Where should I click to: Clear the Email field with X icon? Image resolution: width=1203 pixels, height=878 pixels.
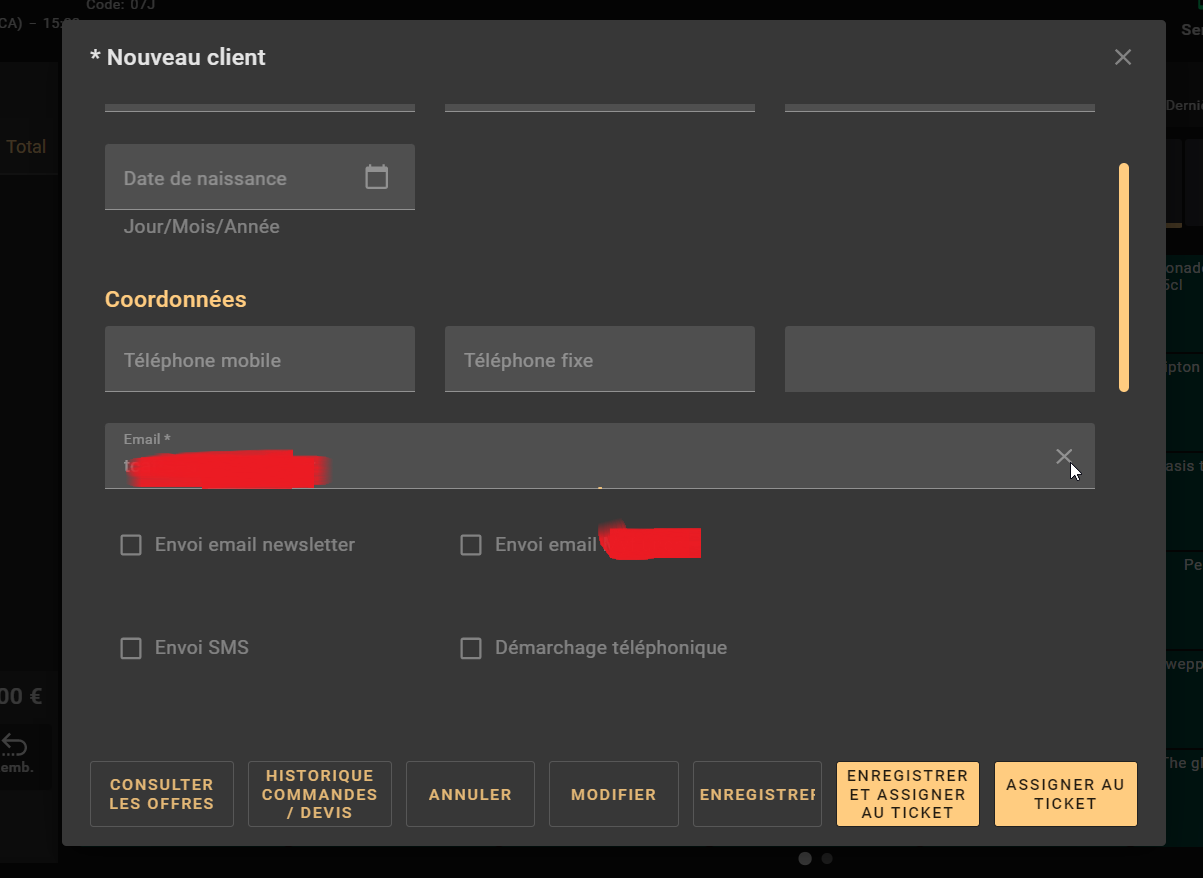(1063, 456)
